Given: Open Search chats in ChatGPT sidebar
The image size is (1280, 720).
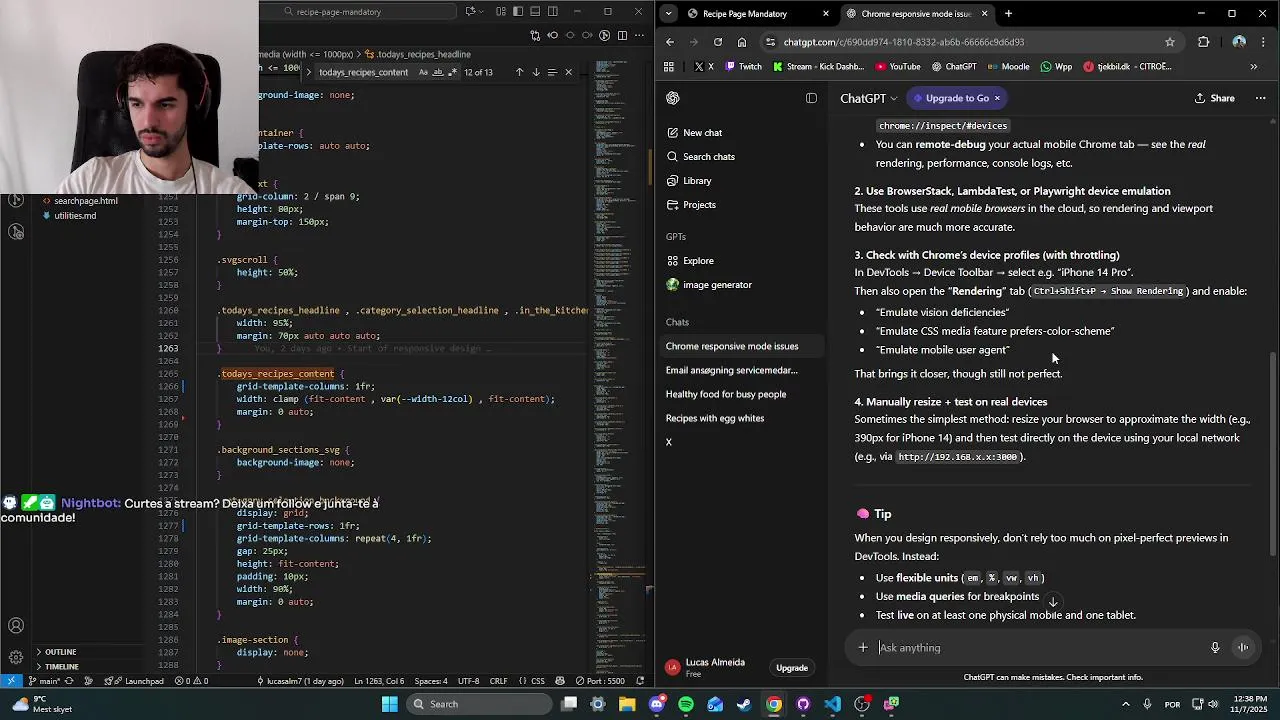Looking at the screenshot, I should click(700, 157).
